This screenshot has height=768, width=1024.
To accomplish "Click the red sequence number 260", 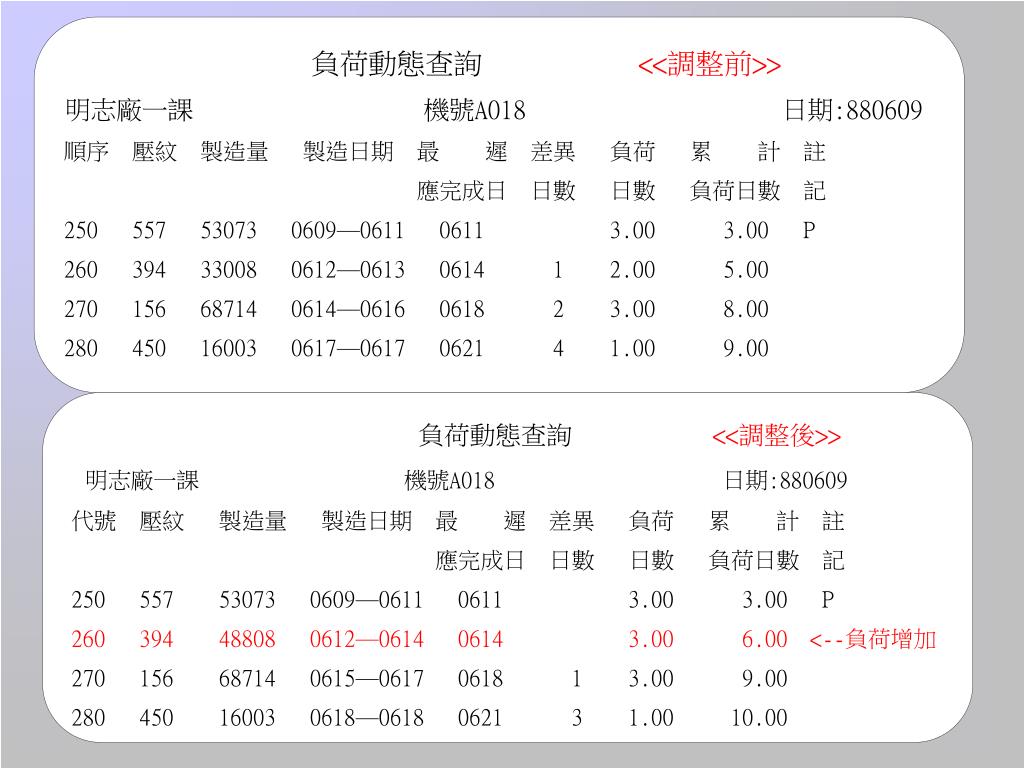I will pyautogui.click(x=88, y=639).
